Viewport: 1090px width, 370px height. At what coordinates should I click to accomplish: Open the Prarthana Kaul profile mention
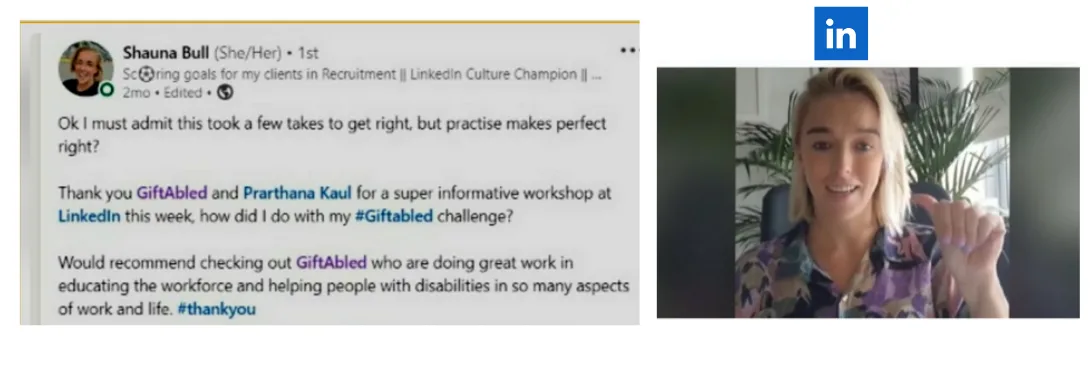pyautogui.click(x=297, y=193)
